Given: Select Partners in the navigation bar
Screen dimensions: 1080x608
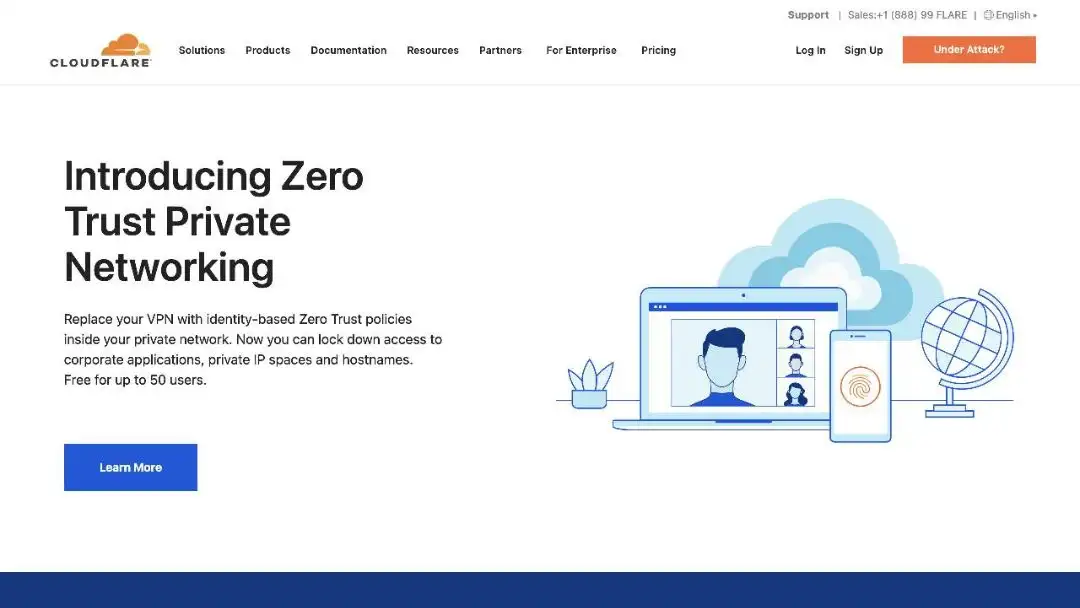Looking at the screenshot, I should [x=500, y=50].
